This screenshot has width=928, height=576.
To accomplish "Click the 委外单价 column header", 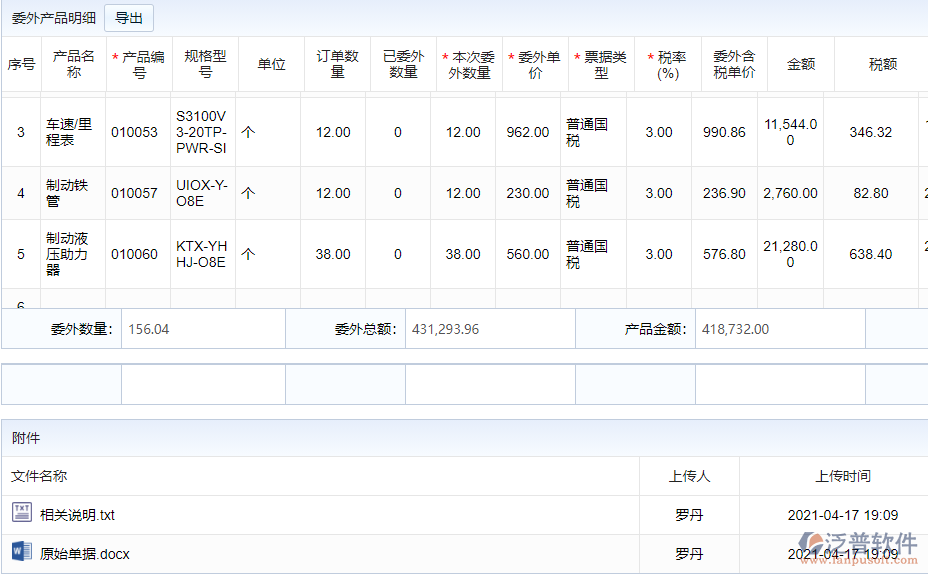I will [535, 64].
